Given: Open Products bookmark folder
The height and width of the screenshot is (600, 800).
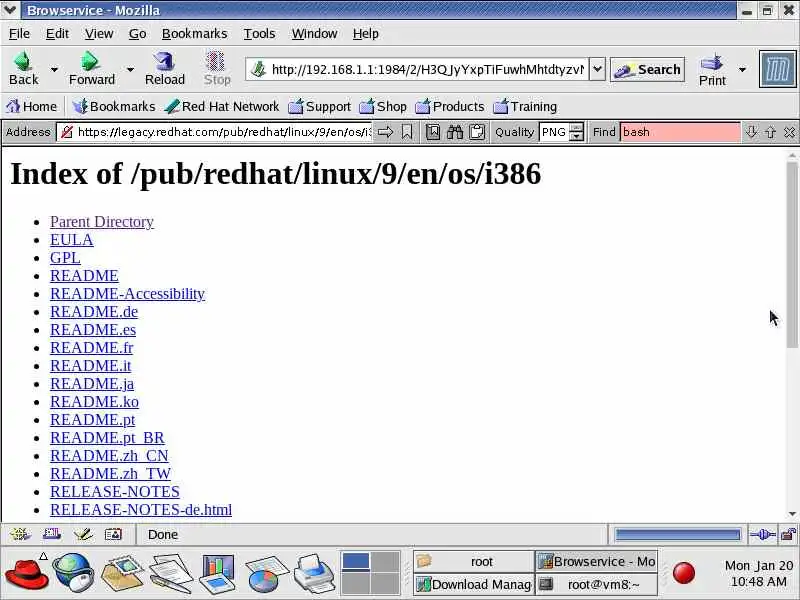Looking at the screenshot, I should (449, 106).
